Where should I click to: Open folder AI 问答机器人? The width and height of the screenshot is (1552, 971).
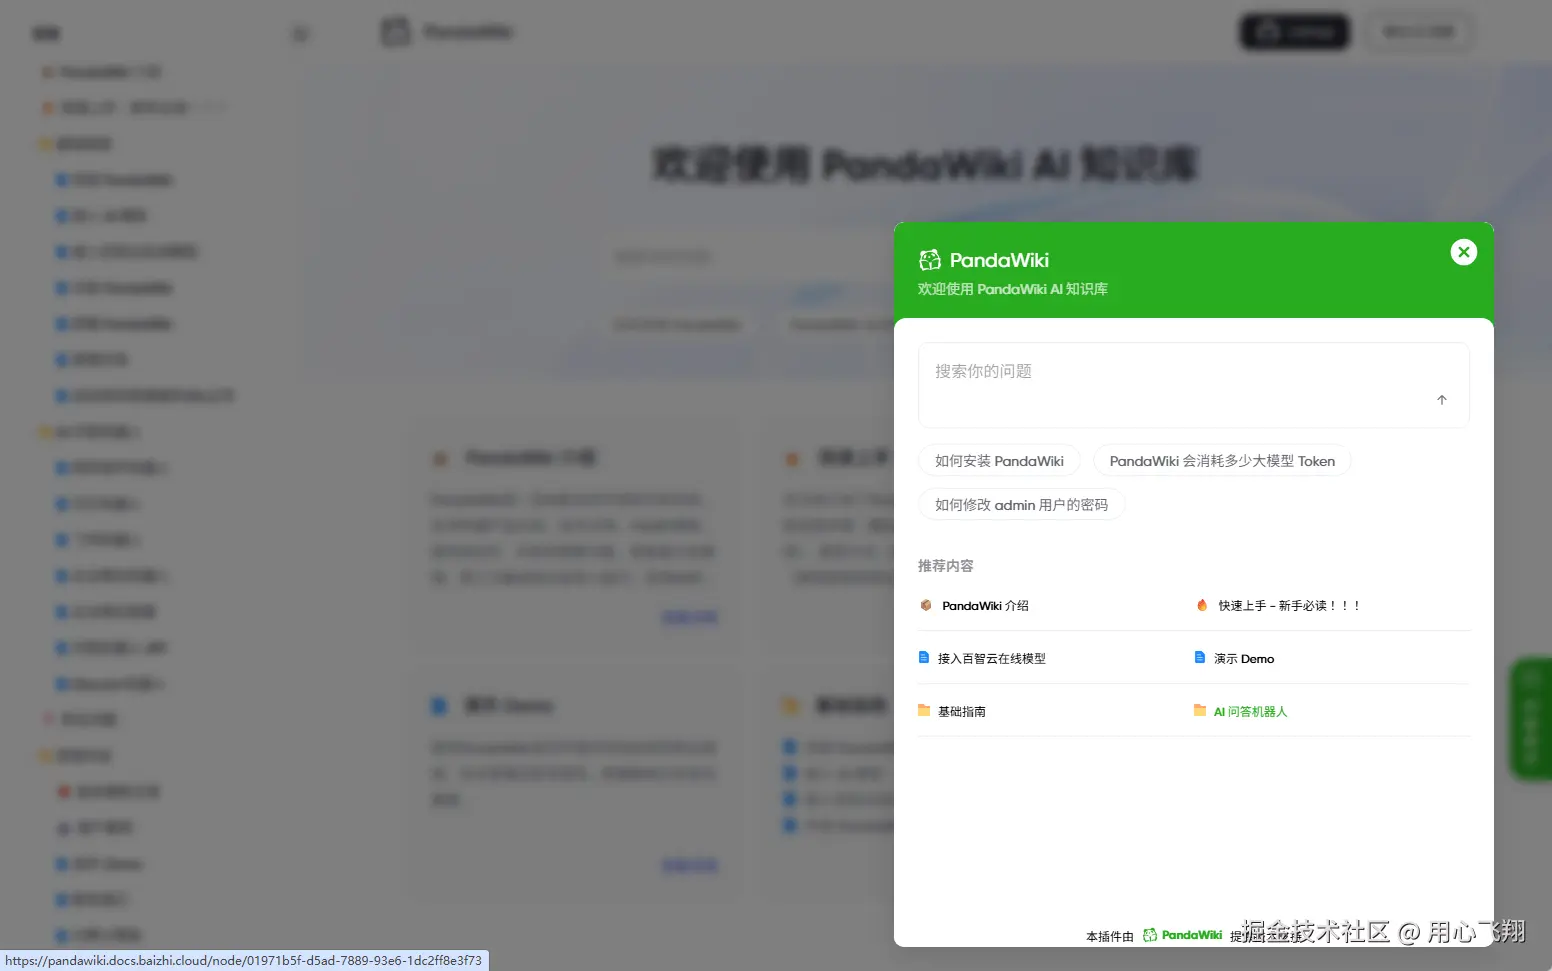tap(1250, 712)
